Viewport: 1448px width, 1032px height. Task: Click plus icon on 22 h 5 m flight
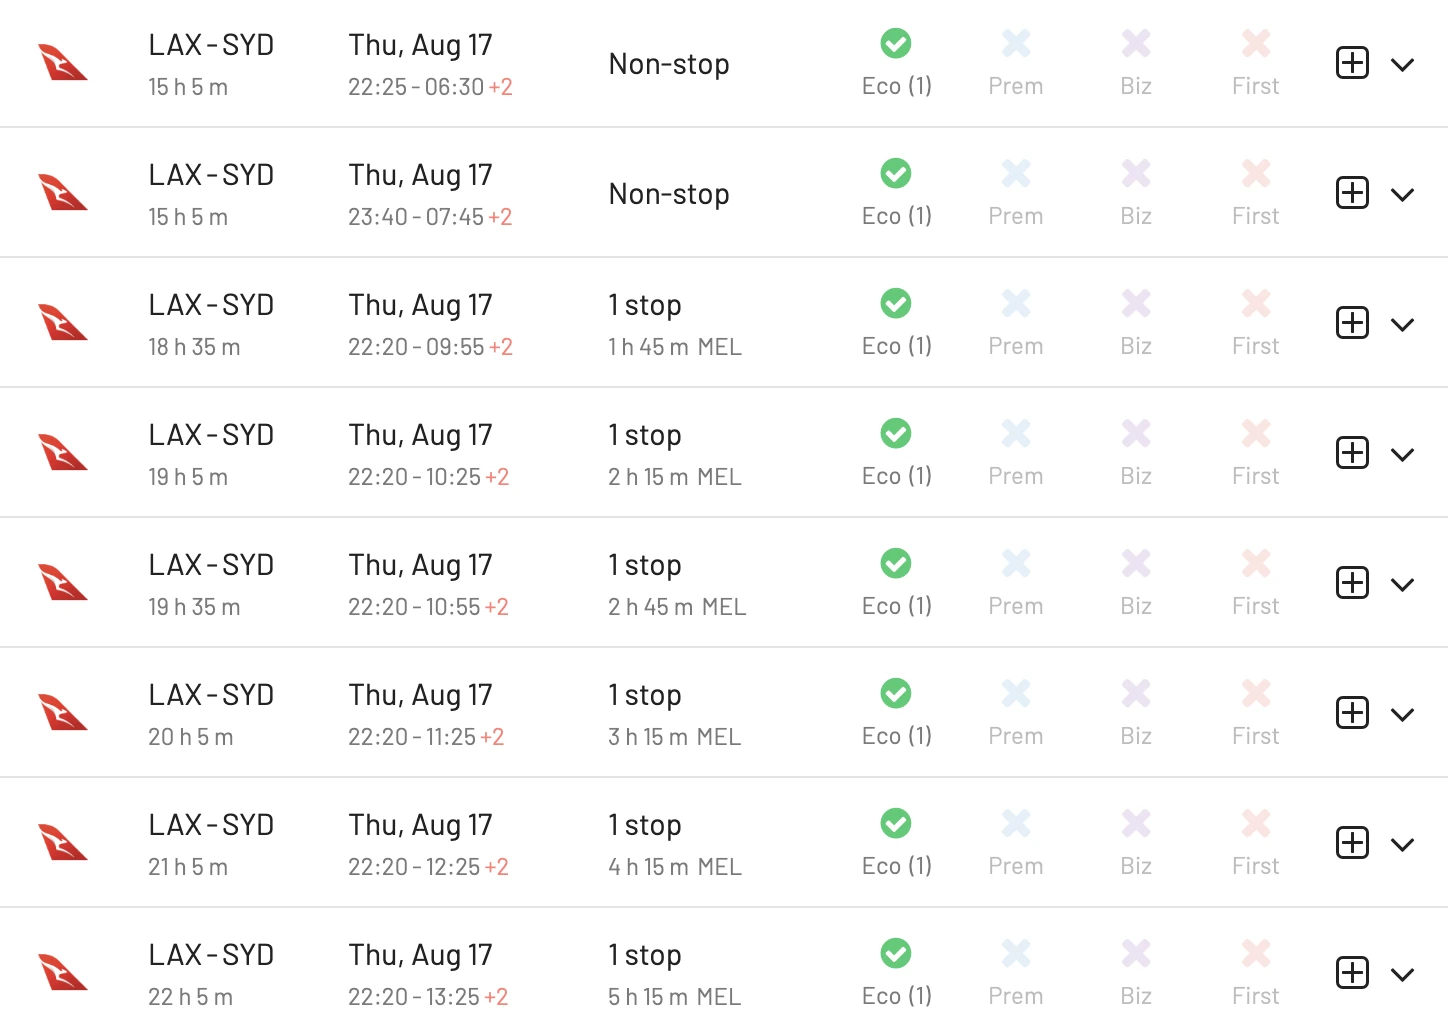click(x=1352, y=973)
